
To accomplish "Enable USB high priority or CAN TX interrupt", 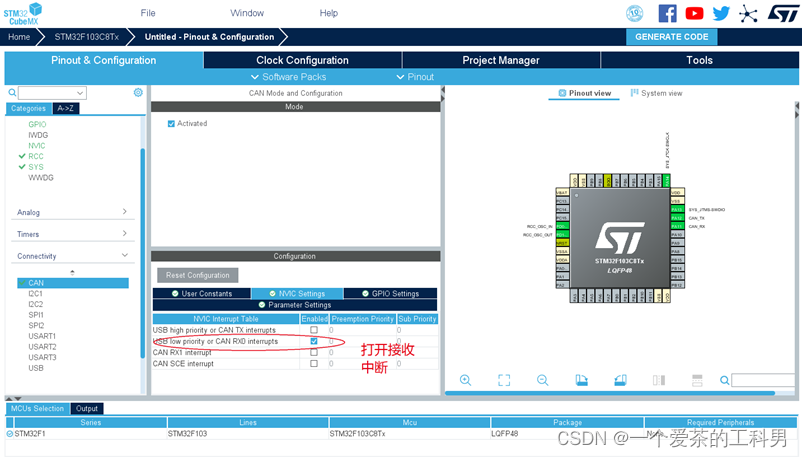I will 314,330.
